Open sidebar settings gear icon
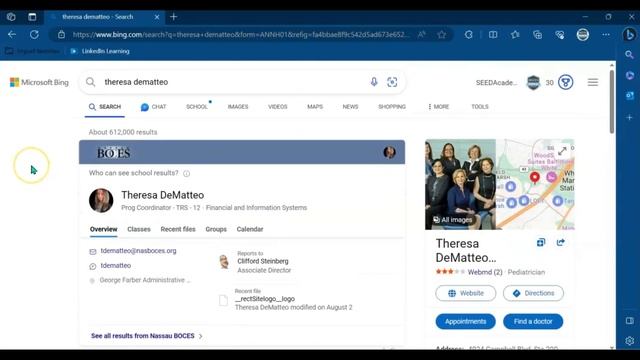The height and width of the screenshot is (360, 640). tap(629, 340)
